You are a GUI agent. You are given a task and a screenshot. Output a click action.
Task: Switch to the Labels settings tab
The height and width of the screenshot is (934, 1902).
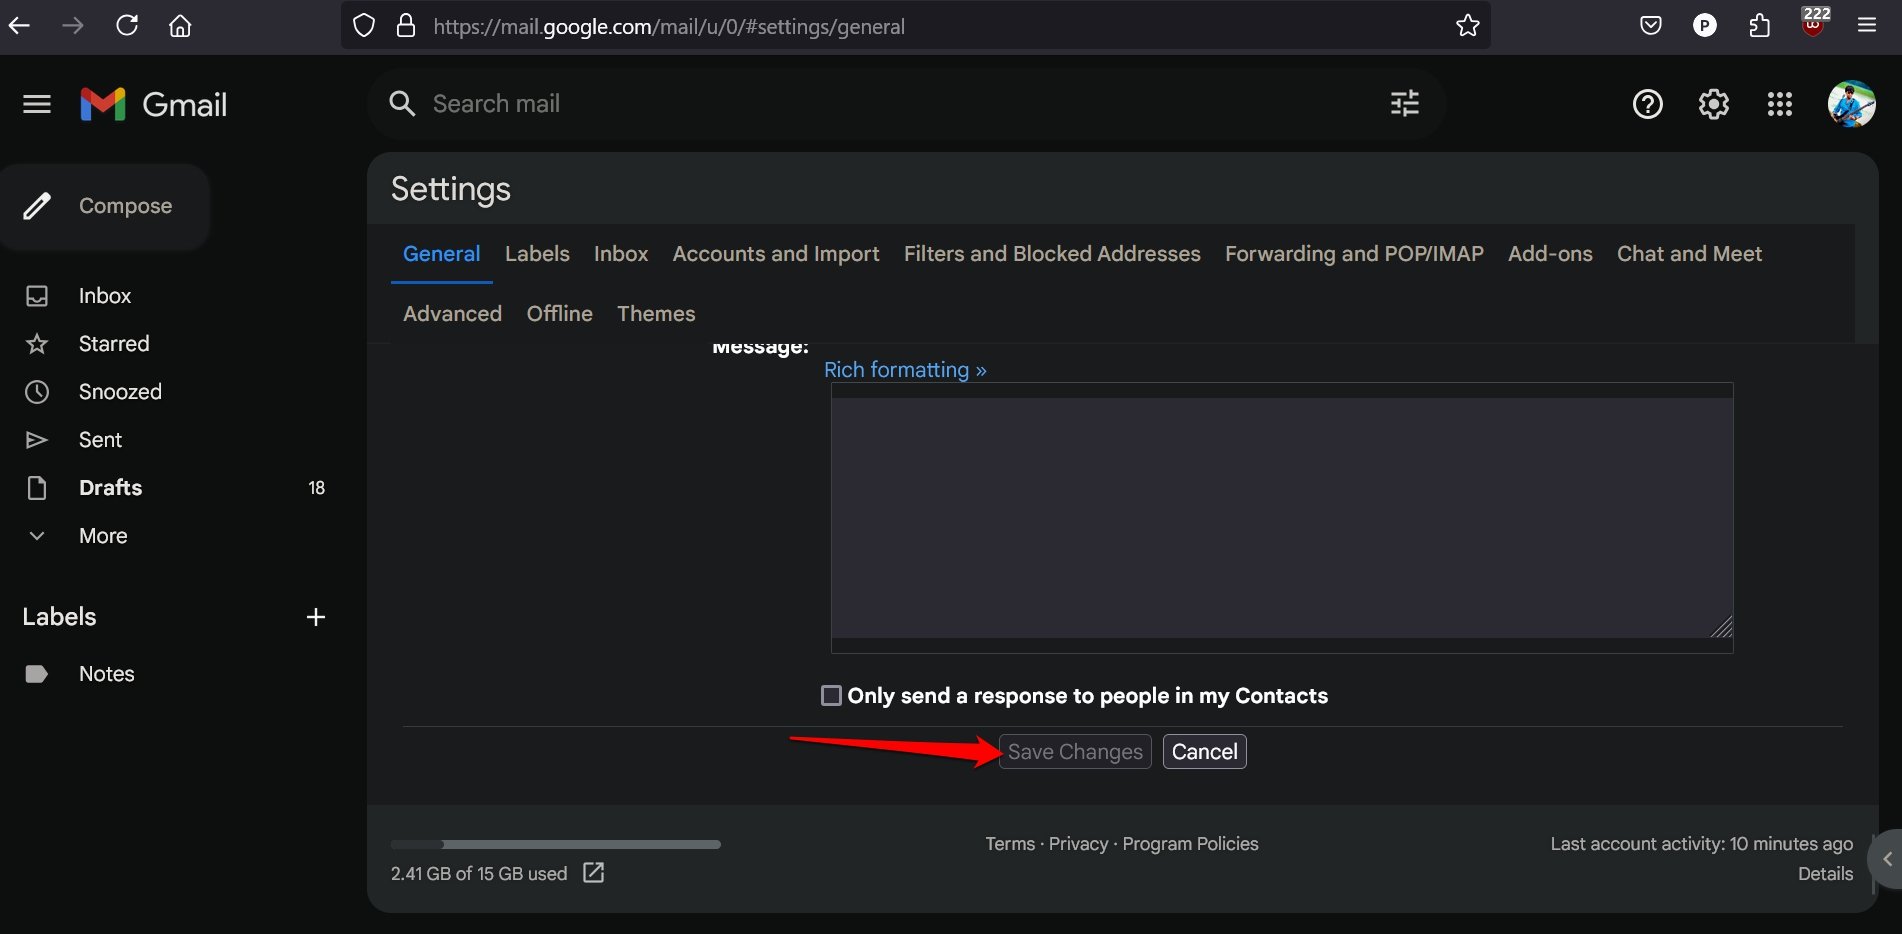point(537,254)
